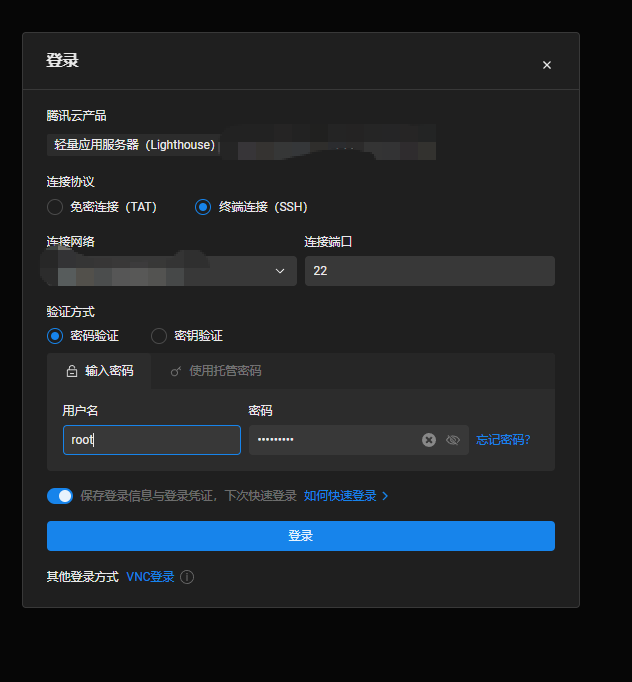
Task: Click the blue 登录 button
Action: click(301, 536)
